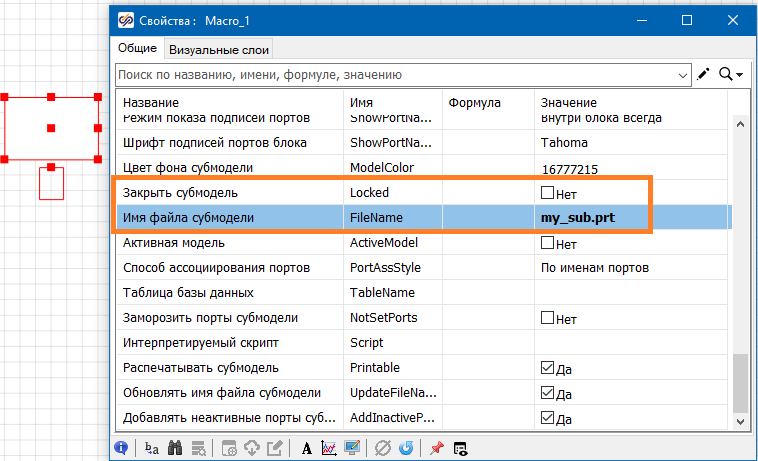Click the 'Название' column header
Image resolution: width=758 pixels, height=461 pixels.
tap(150, 103)
